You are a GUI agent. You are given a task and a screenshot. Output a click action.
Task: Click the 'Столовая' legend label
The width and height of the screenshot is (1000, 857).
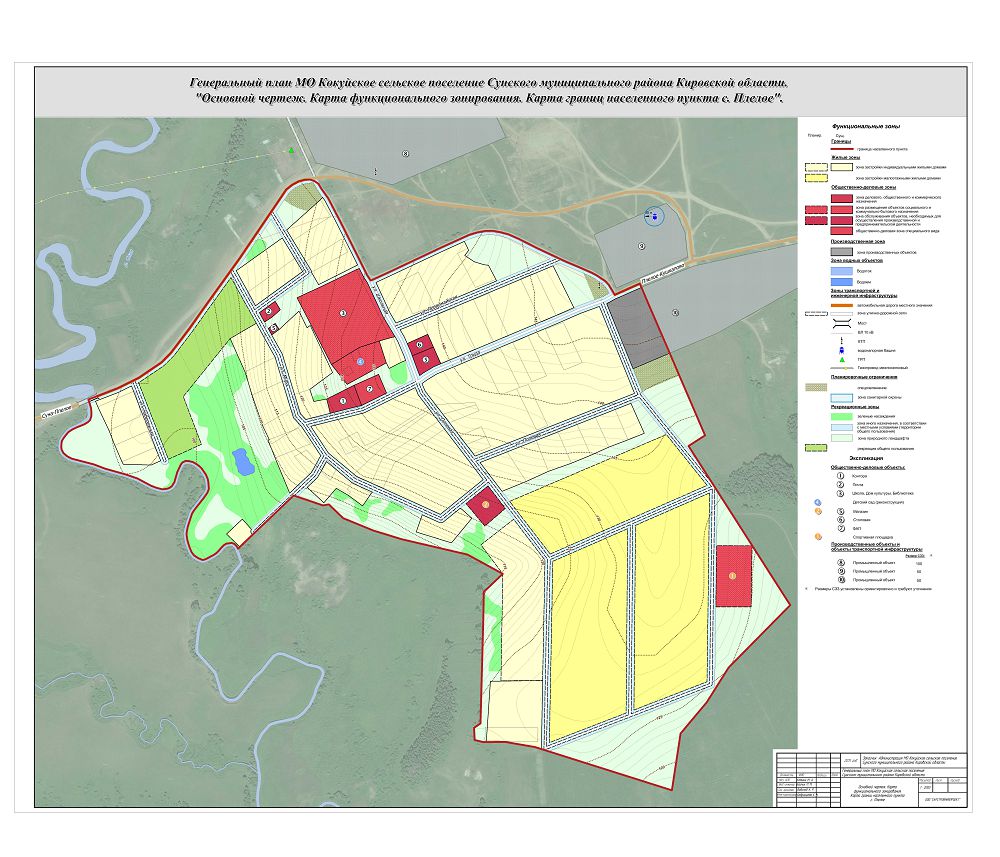862,520
